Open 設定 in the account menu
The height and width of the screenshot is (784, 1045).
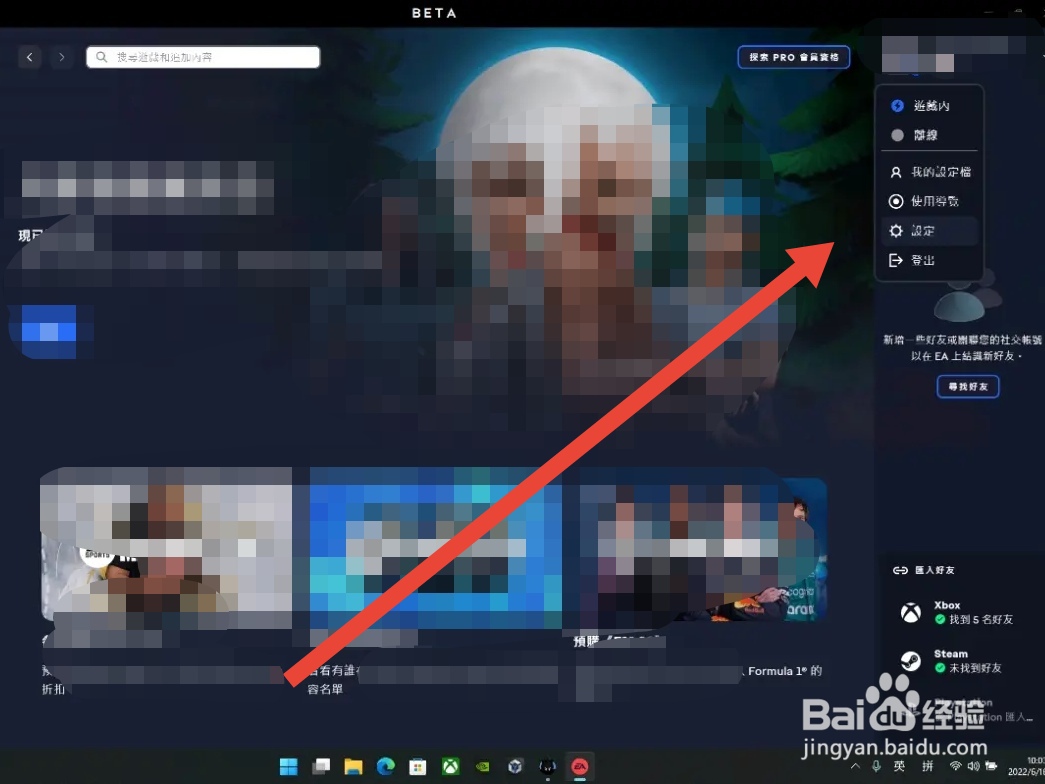pyautogui.click(x=930, y=231)
